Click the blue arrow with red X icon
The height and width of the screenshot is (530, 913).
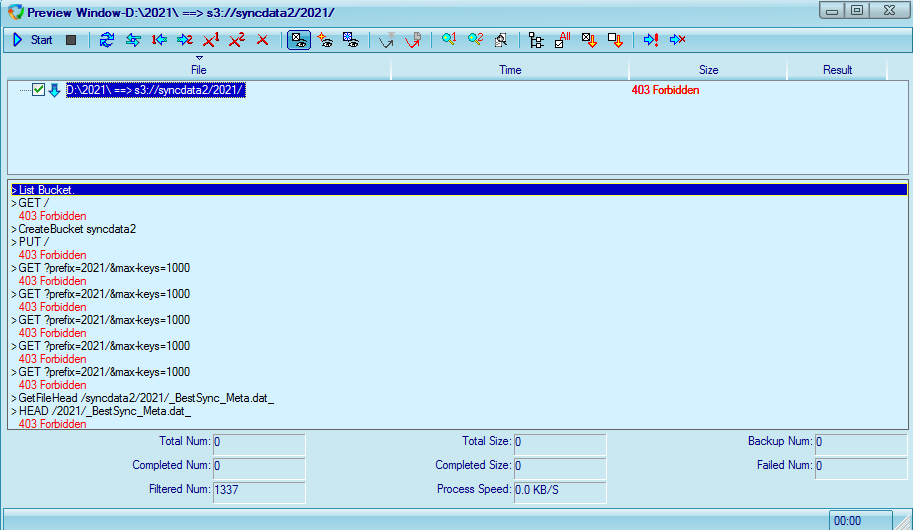point(677,40)
